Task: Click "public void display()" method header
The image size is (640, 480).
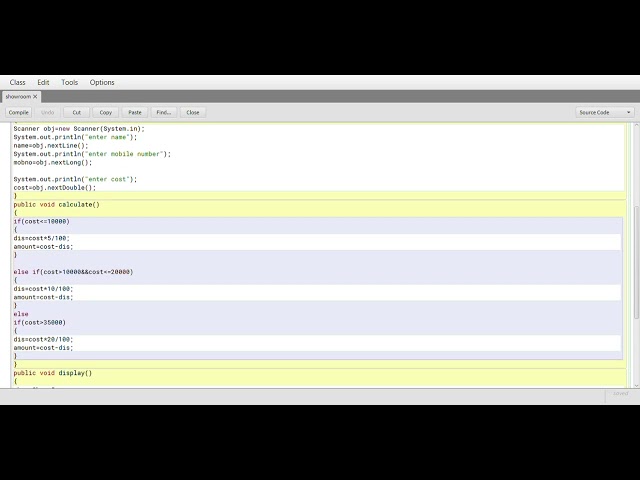Action: [53, 373]
